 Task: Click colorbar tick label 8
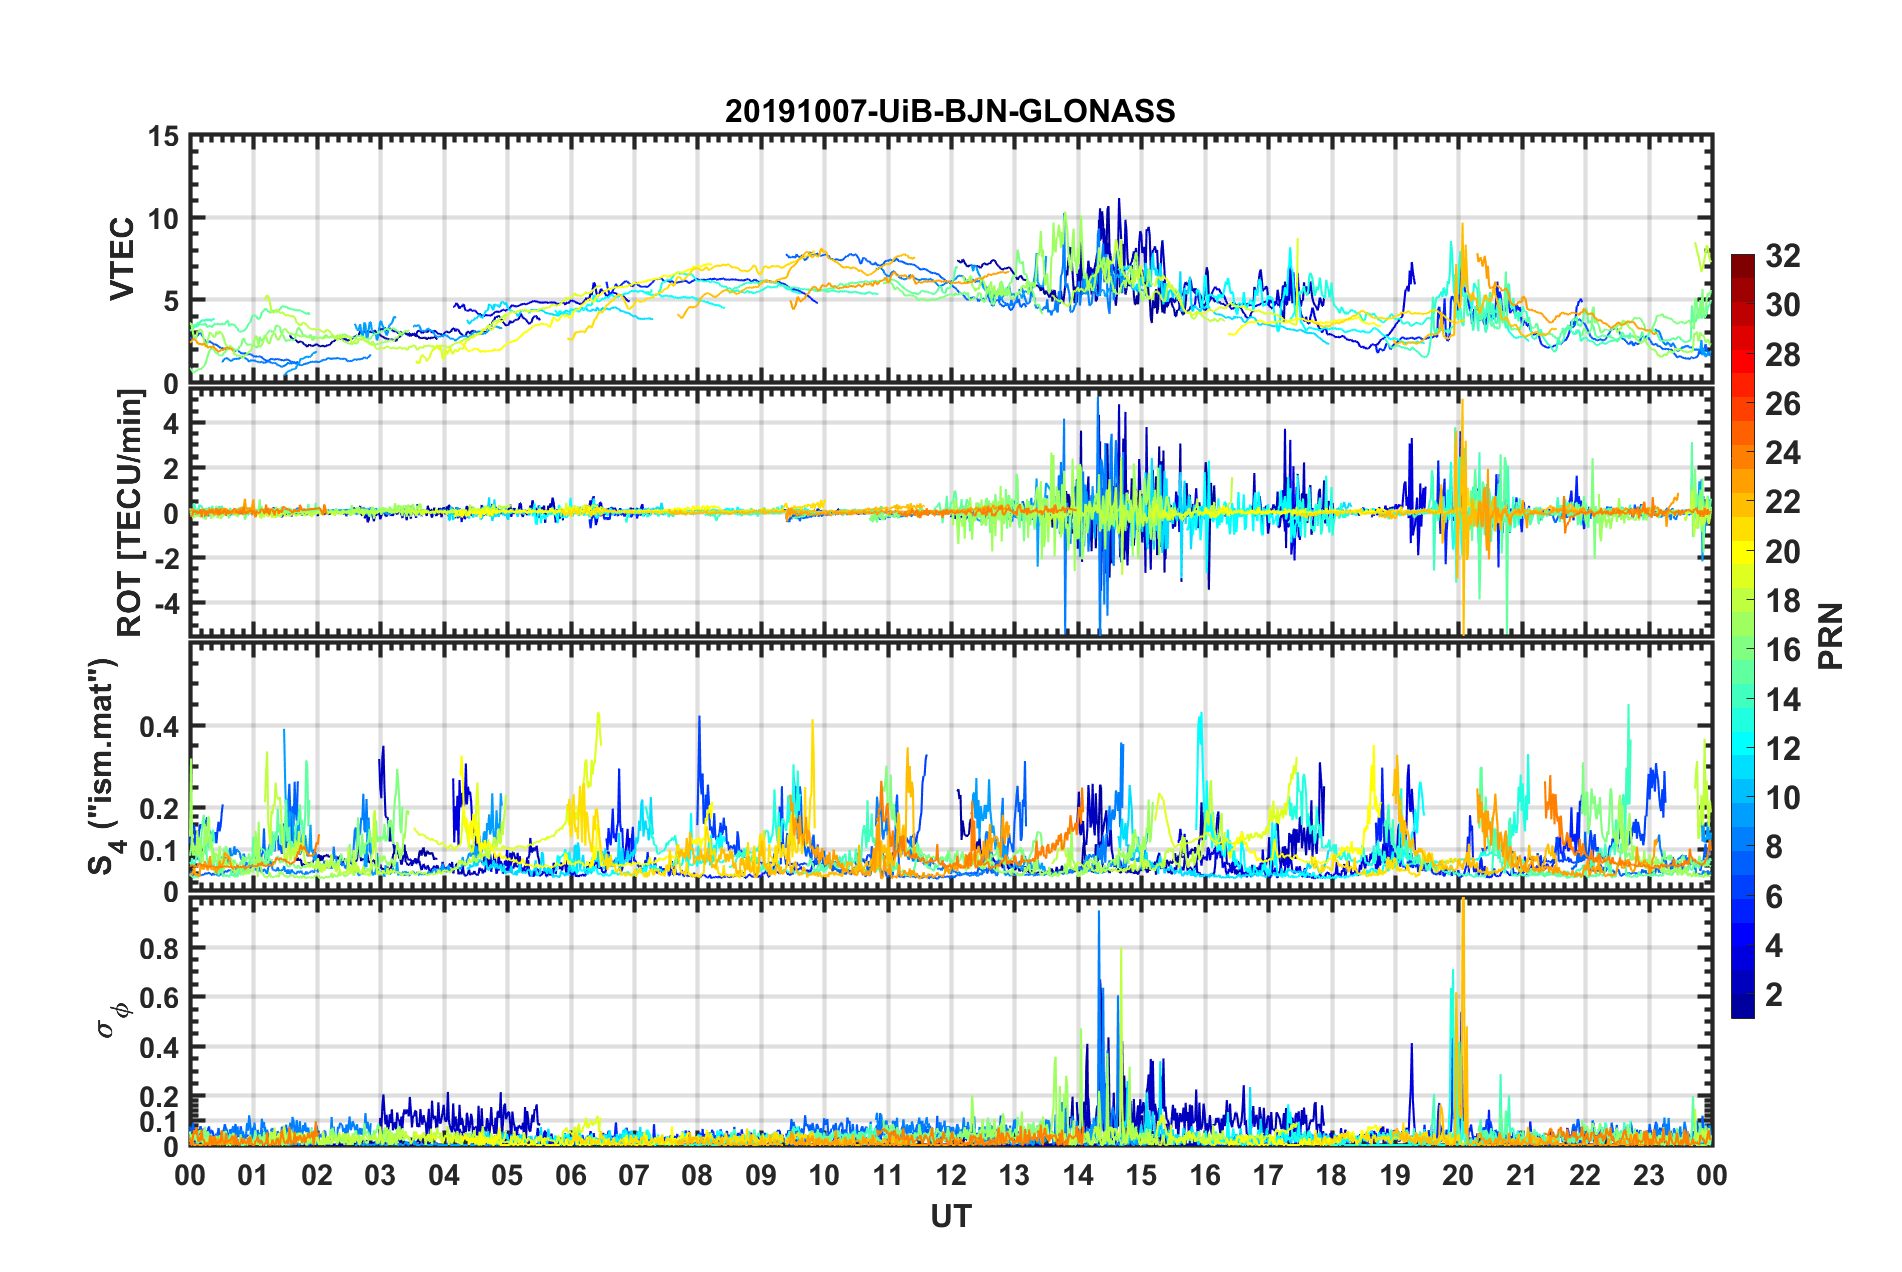tap(1774, 847)
